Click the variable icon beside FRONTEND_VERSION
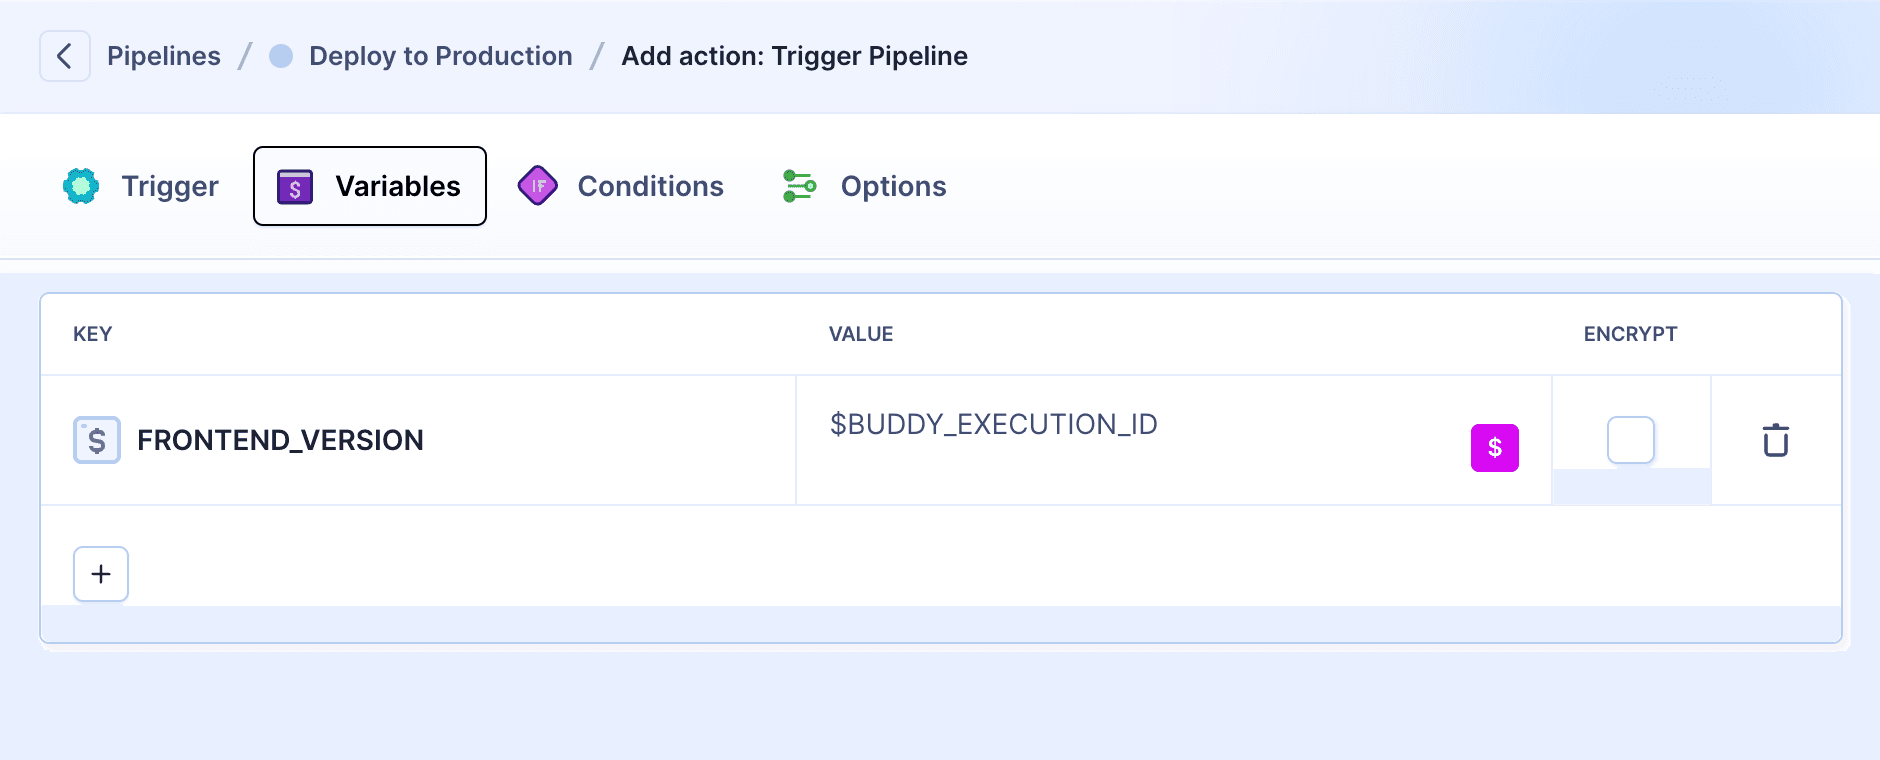This screenshot has width=1880, height=760. [x=97, y=440]
